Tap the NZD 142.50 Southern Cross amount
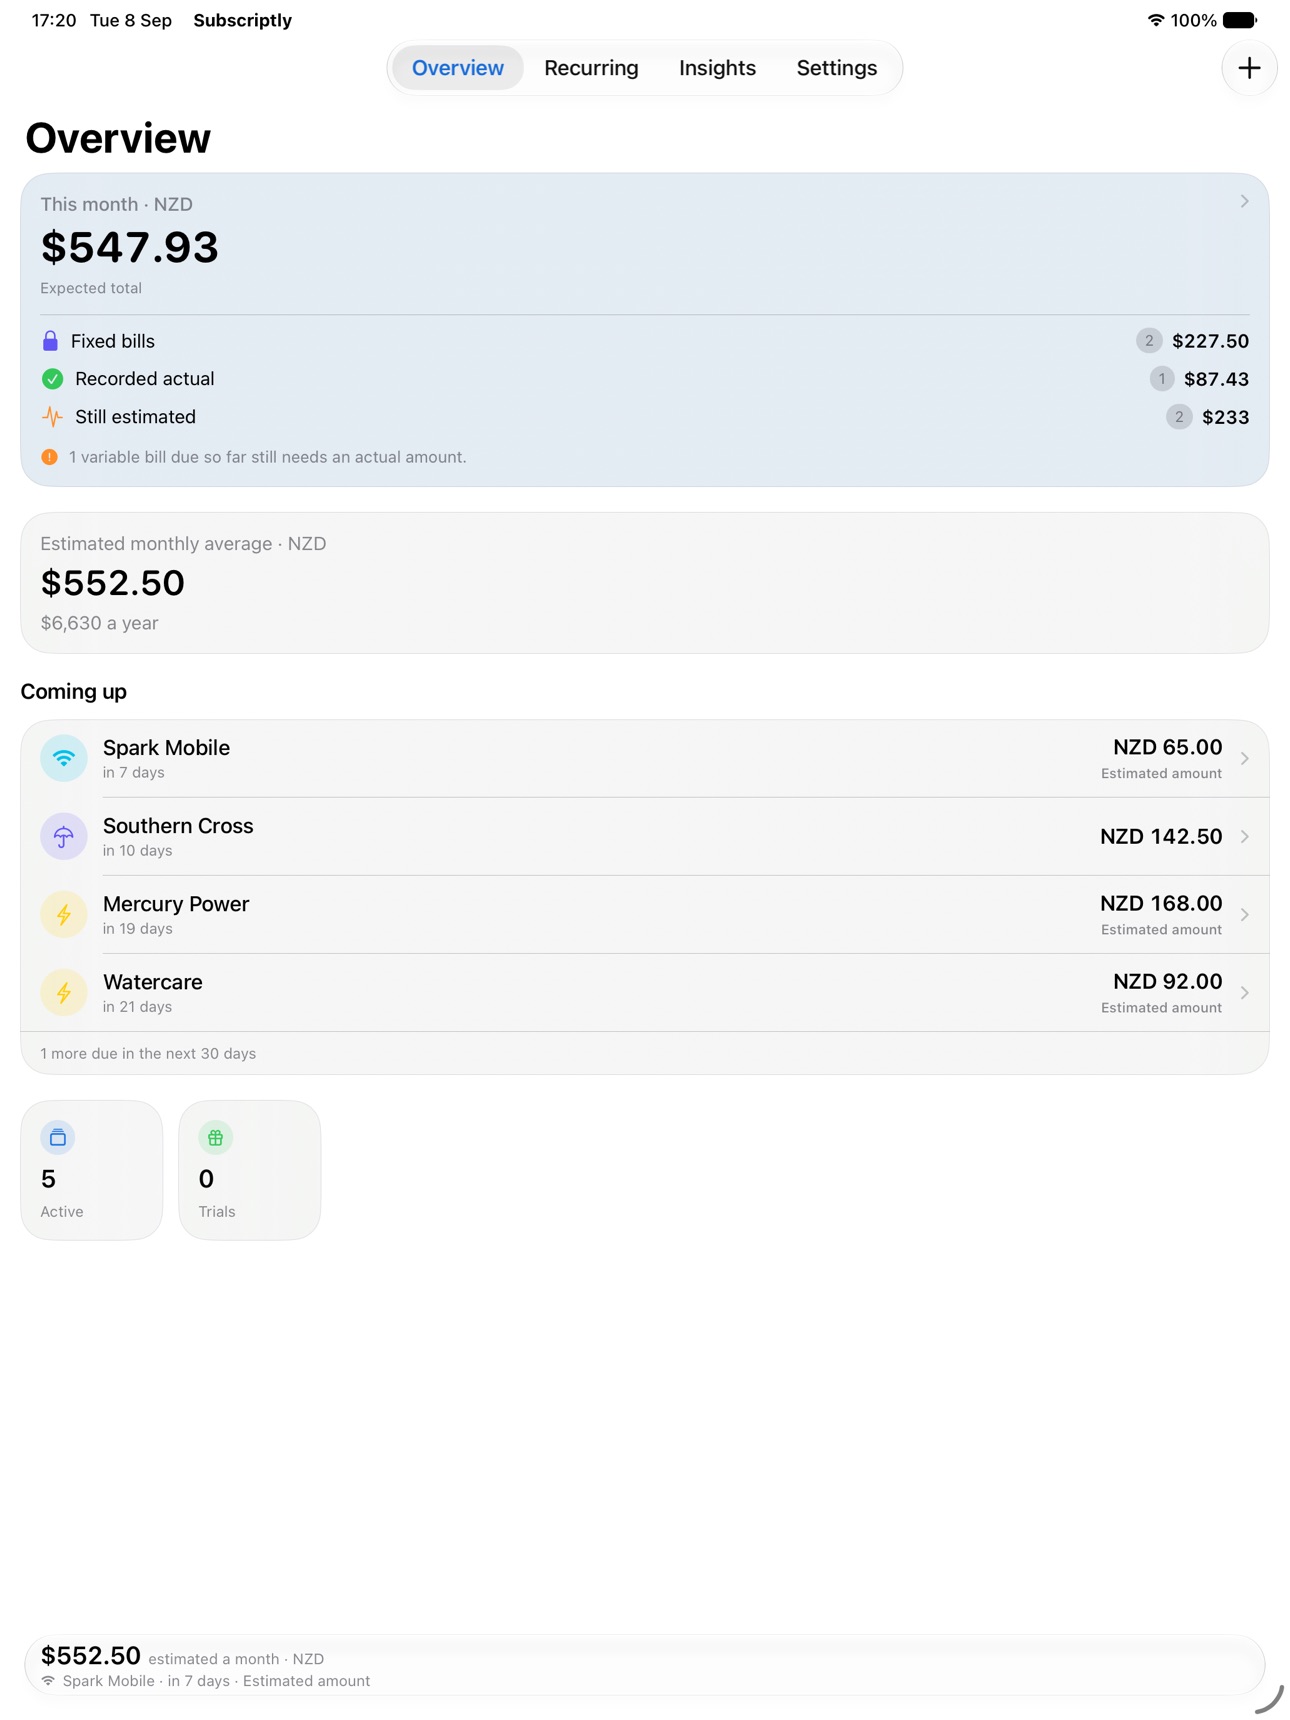 click(x=1161, y=837)
